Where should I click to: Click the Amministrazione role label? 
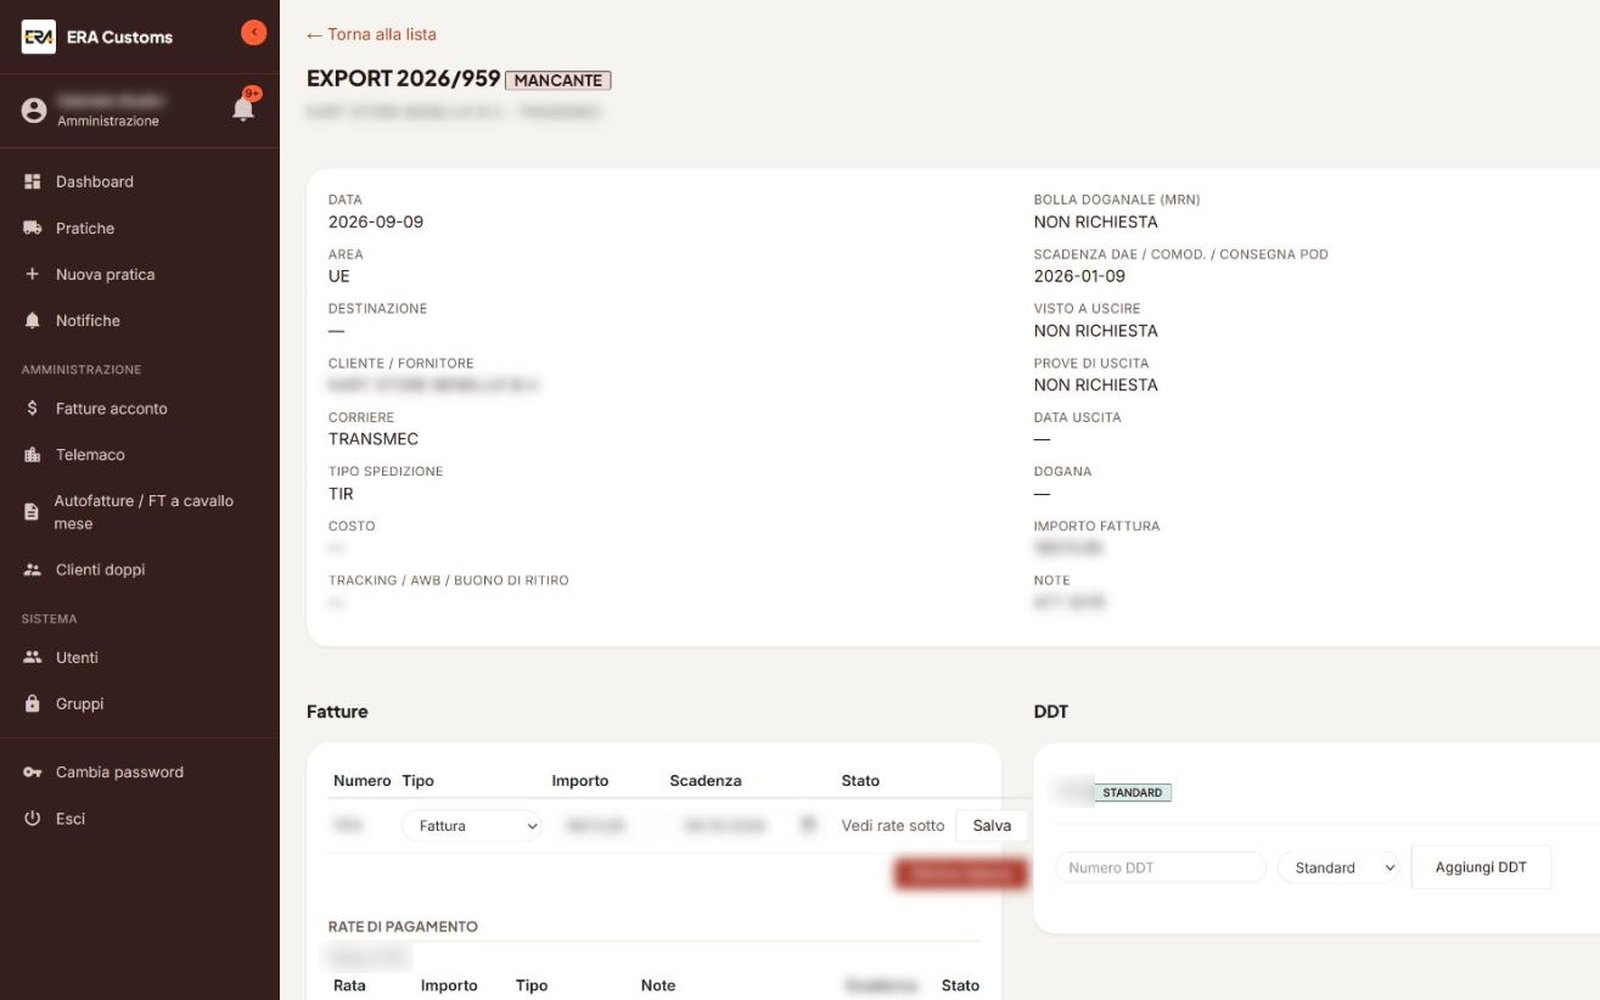tap(108, 121)
